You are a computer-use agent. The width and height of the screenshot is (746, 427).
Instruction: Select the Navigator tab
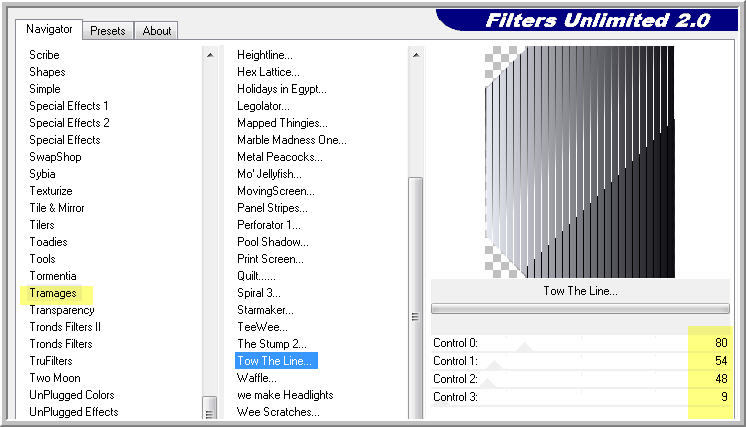pyautogui.click(x=49, y=29)
